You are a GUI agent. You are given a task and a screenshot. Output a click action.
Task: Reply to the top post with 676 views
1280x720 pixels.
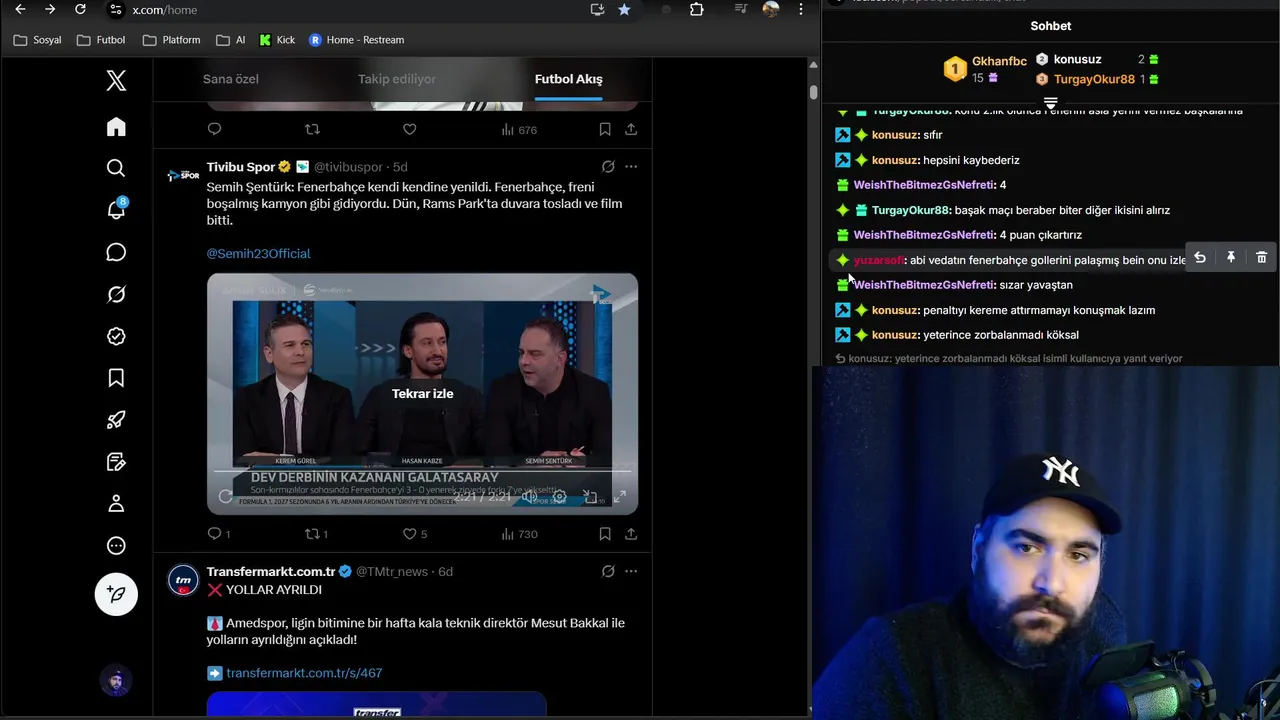214,129
